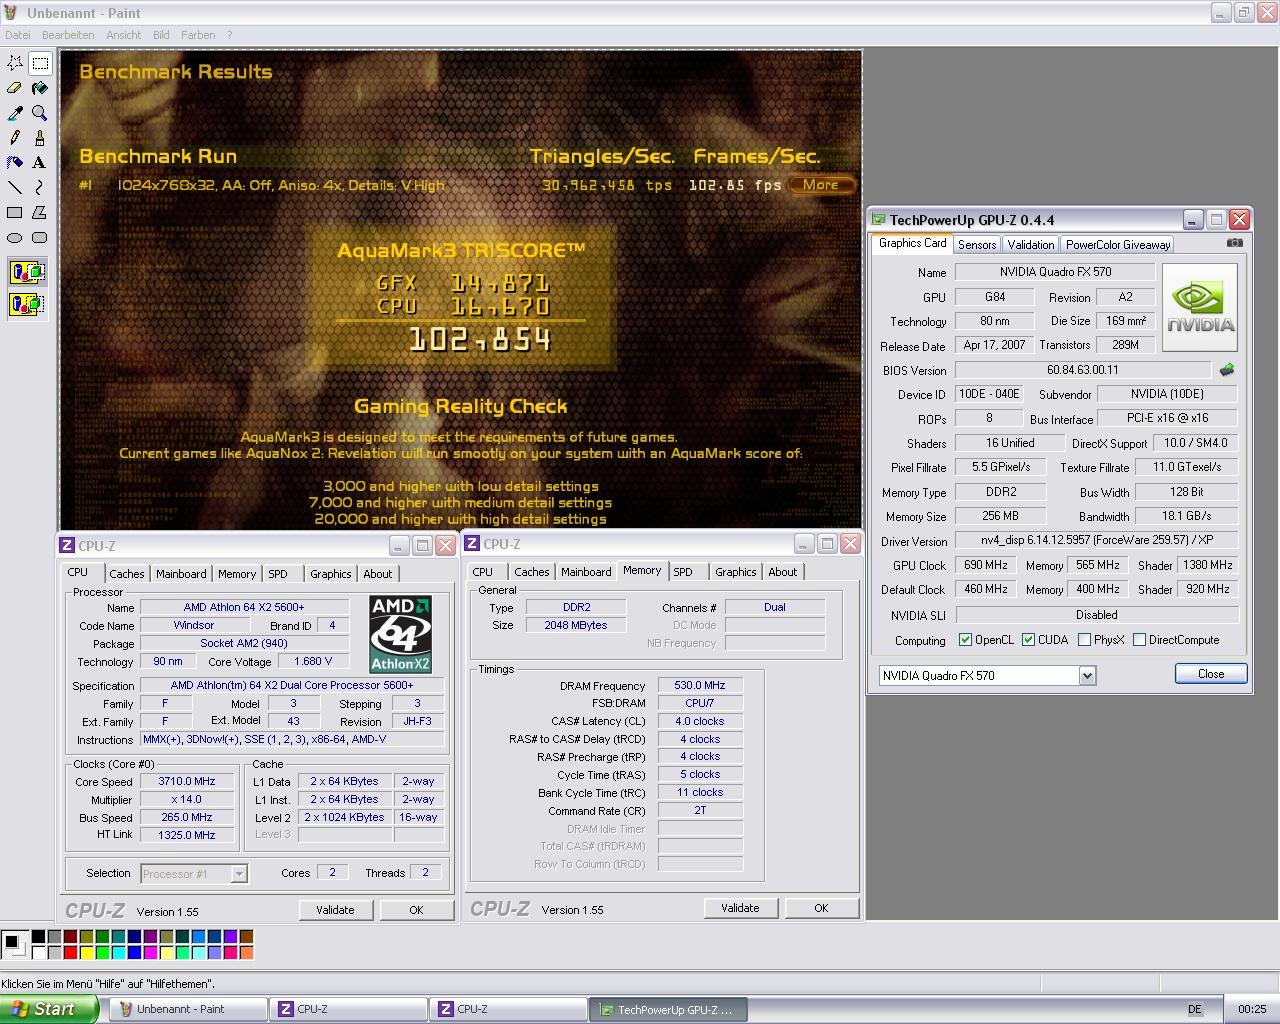Open the Graphics tab in left CPU-Z window
This screenshot has height=1024, width=1280.
click(330, 574)
